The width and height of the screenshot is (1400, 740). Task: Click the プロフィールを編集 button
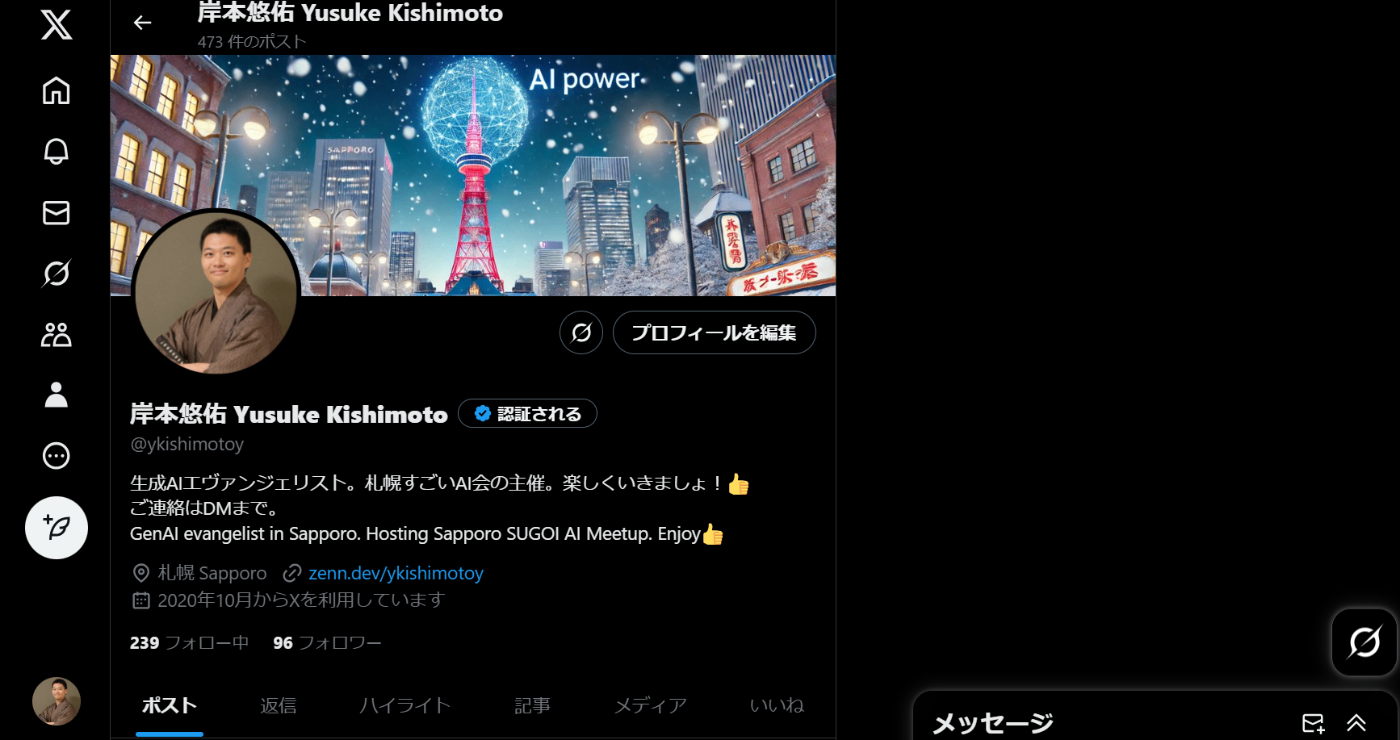[714, 332]
